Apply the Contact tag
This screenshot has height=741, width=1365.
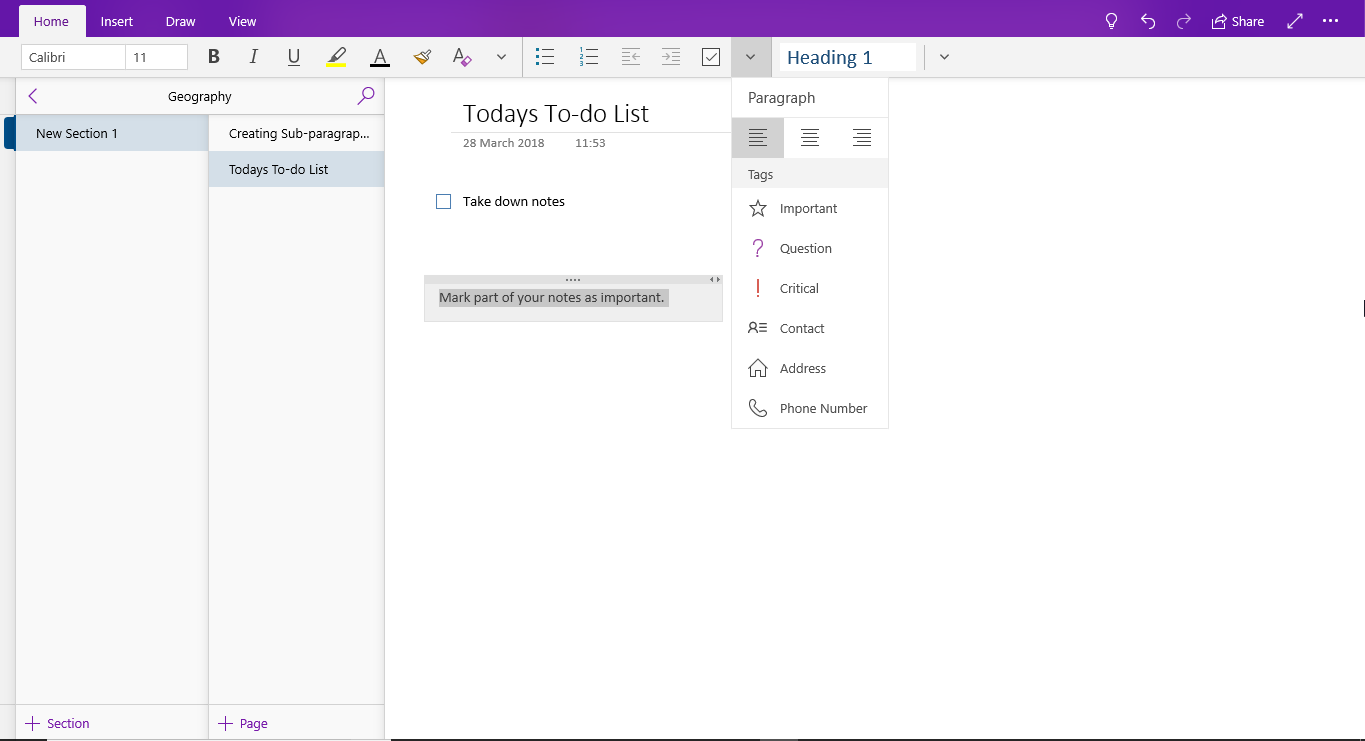tap(810, 328)
